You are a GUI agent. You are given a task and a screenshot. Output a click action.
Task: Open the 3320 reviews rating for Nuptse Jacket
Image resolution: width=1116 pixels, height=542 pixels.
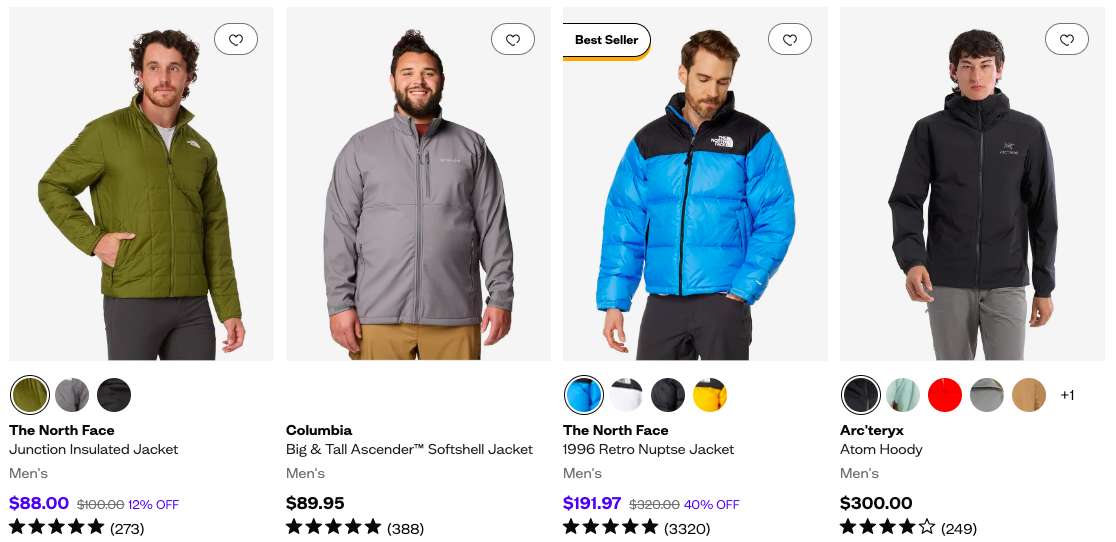click(x=636, y=527)
